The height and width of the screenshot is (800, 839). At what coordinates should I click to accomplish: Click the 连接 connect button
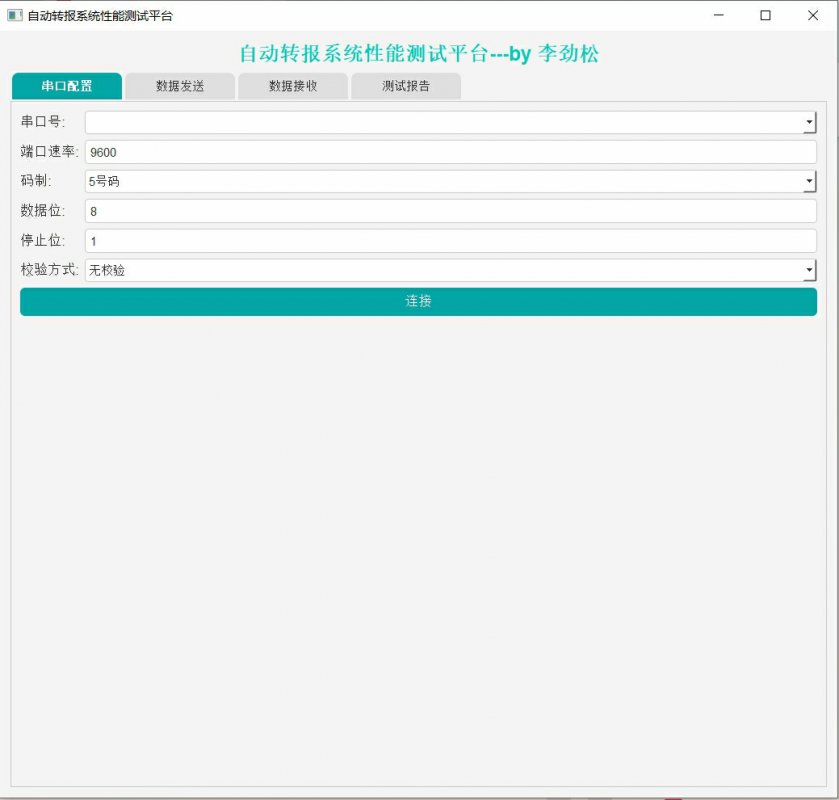[x=419, y=301]
